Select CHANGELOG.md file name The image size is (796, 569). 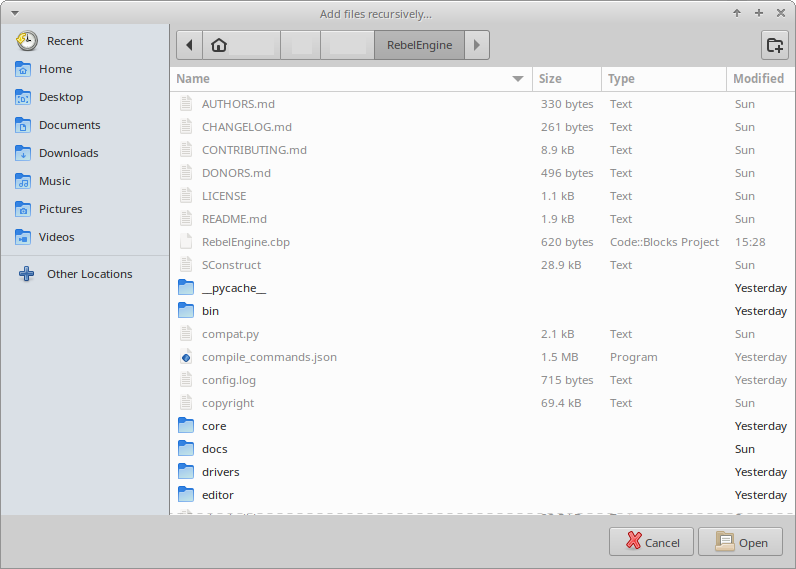[x=247, y=127]
